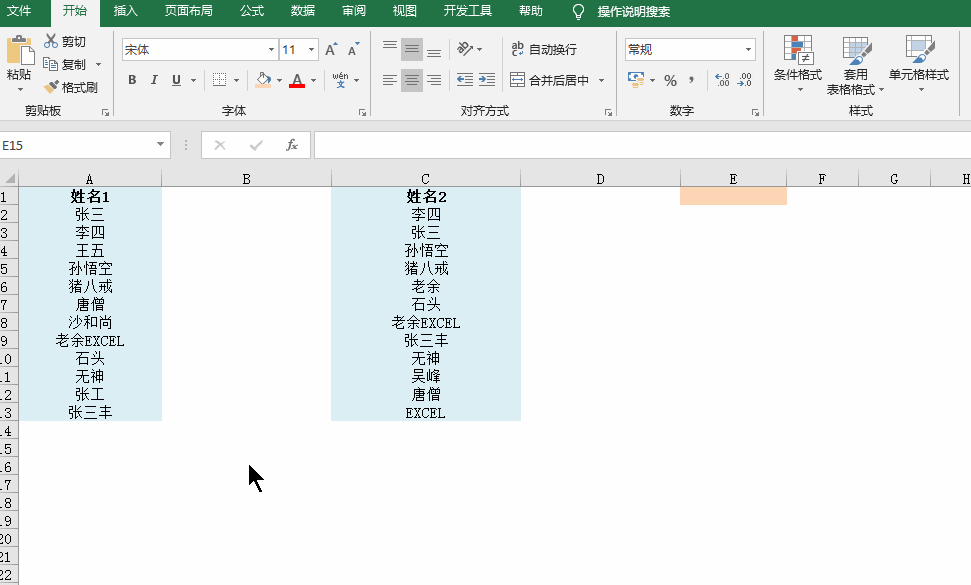Open the clipboard group dialog launcher

tap(105, 113)
